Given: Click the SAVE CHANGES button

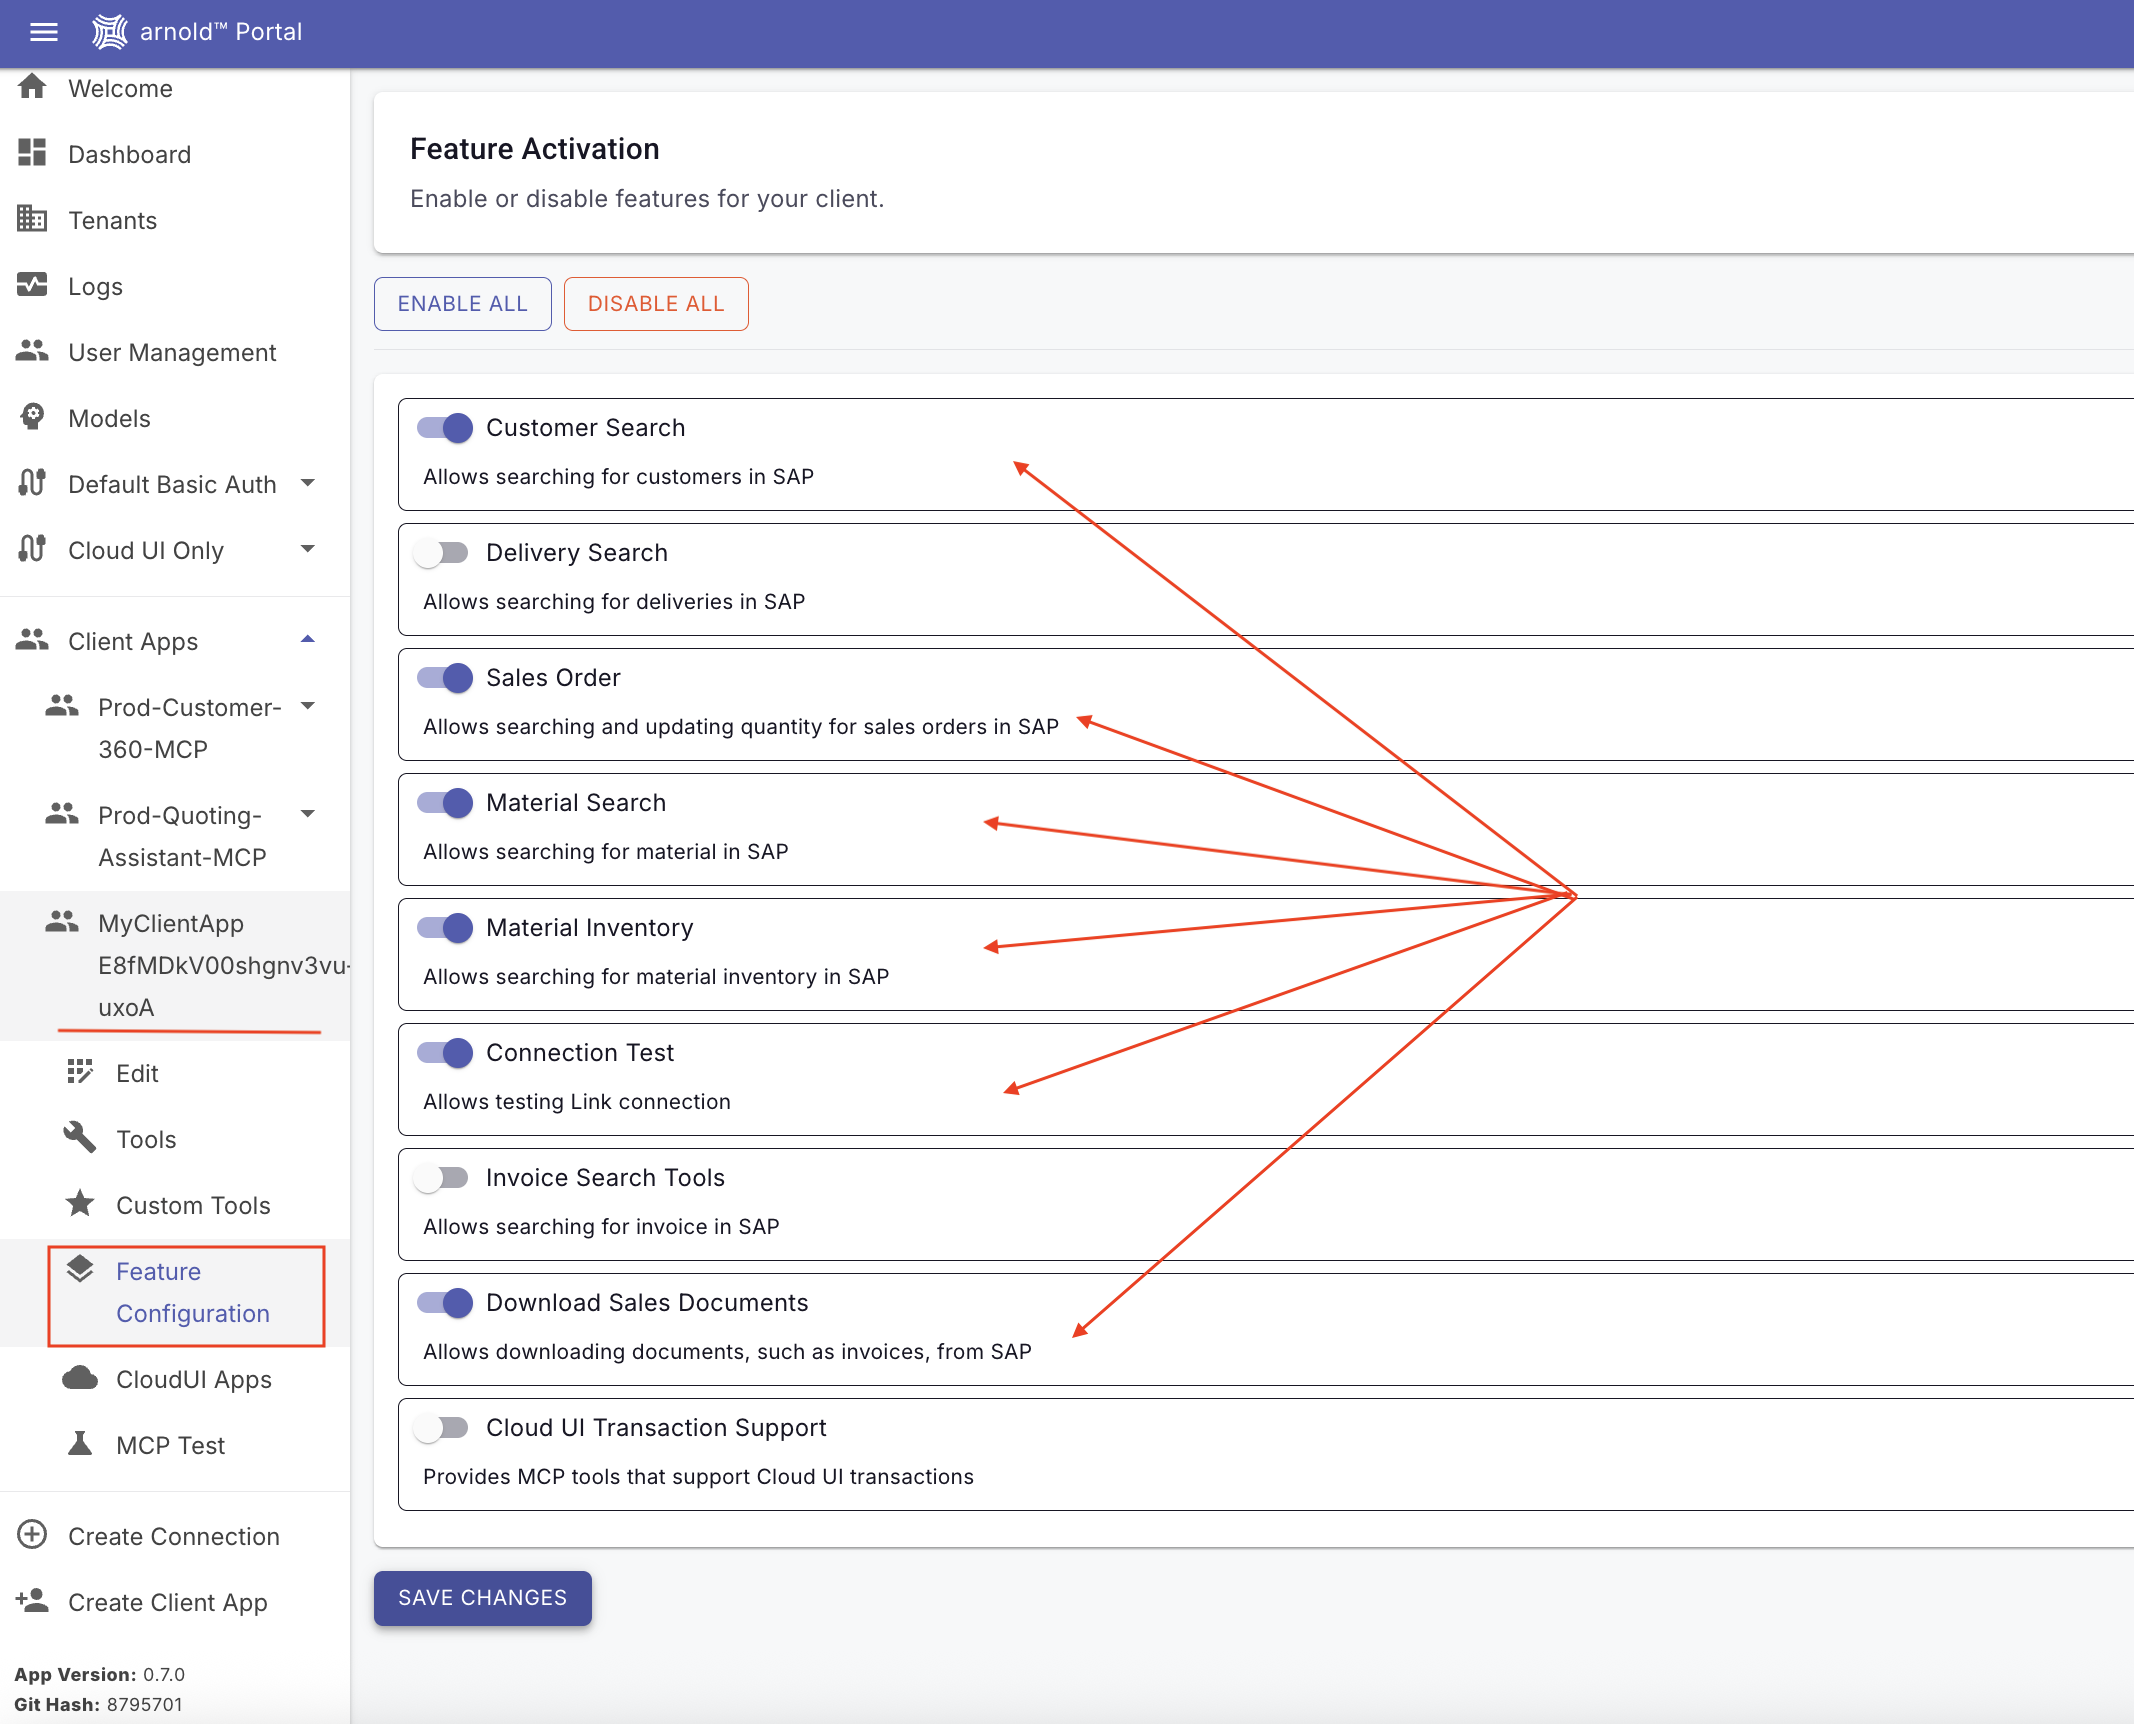Looking at the screenshot, I should (482, 1598).
